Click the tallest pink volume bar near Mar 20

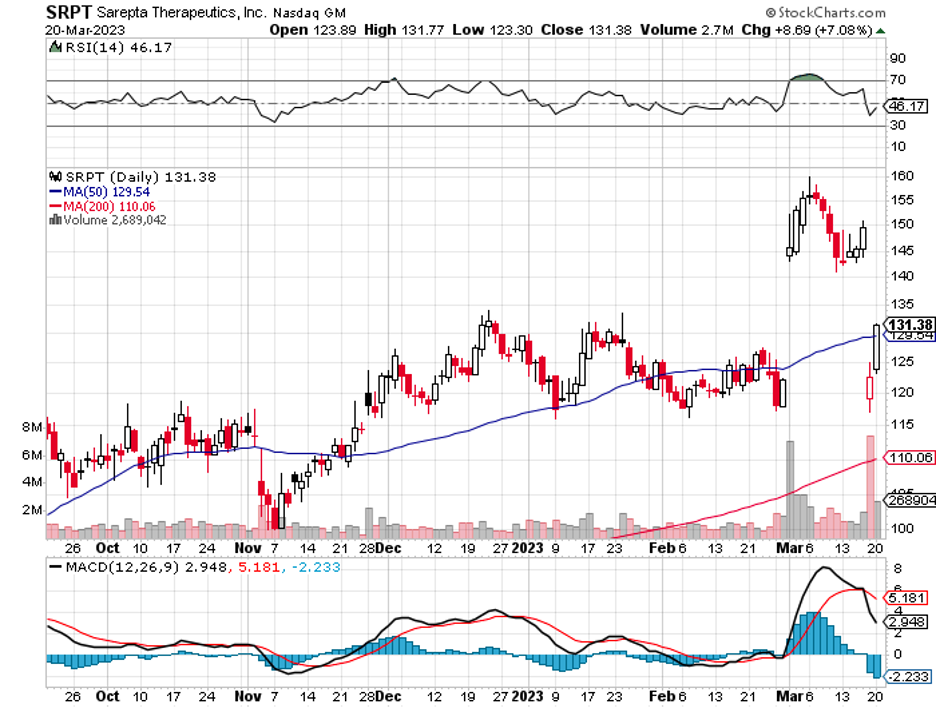[870, 487]
